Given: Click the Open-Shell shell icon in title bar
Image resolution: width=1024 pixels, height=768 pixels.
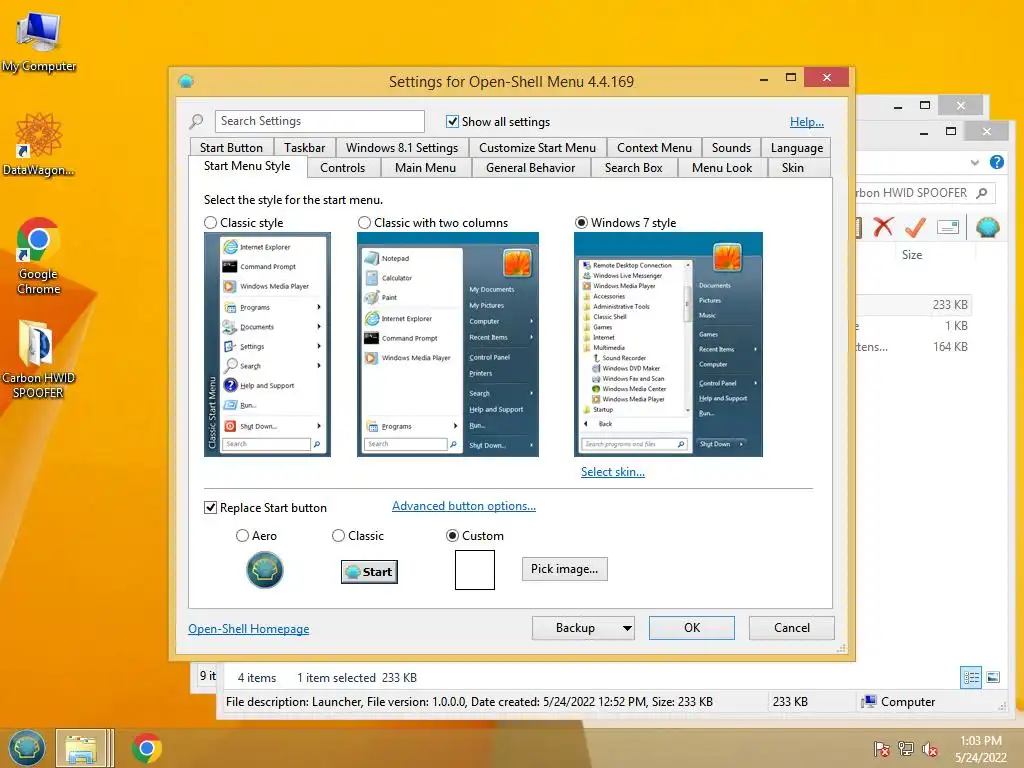Looking at the screenshot, I should 186,81.
